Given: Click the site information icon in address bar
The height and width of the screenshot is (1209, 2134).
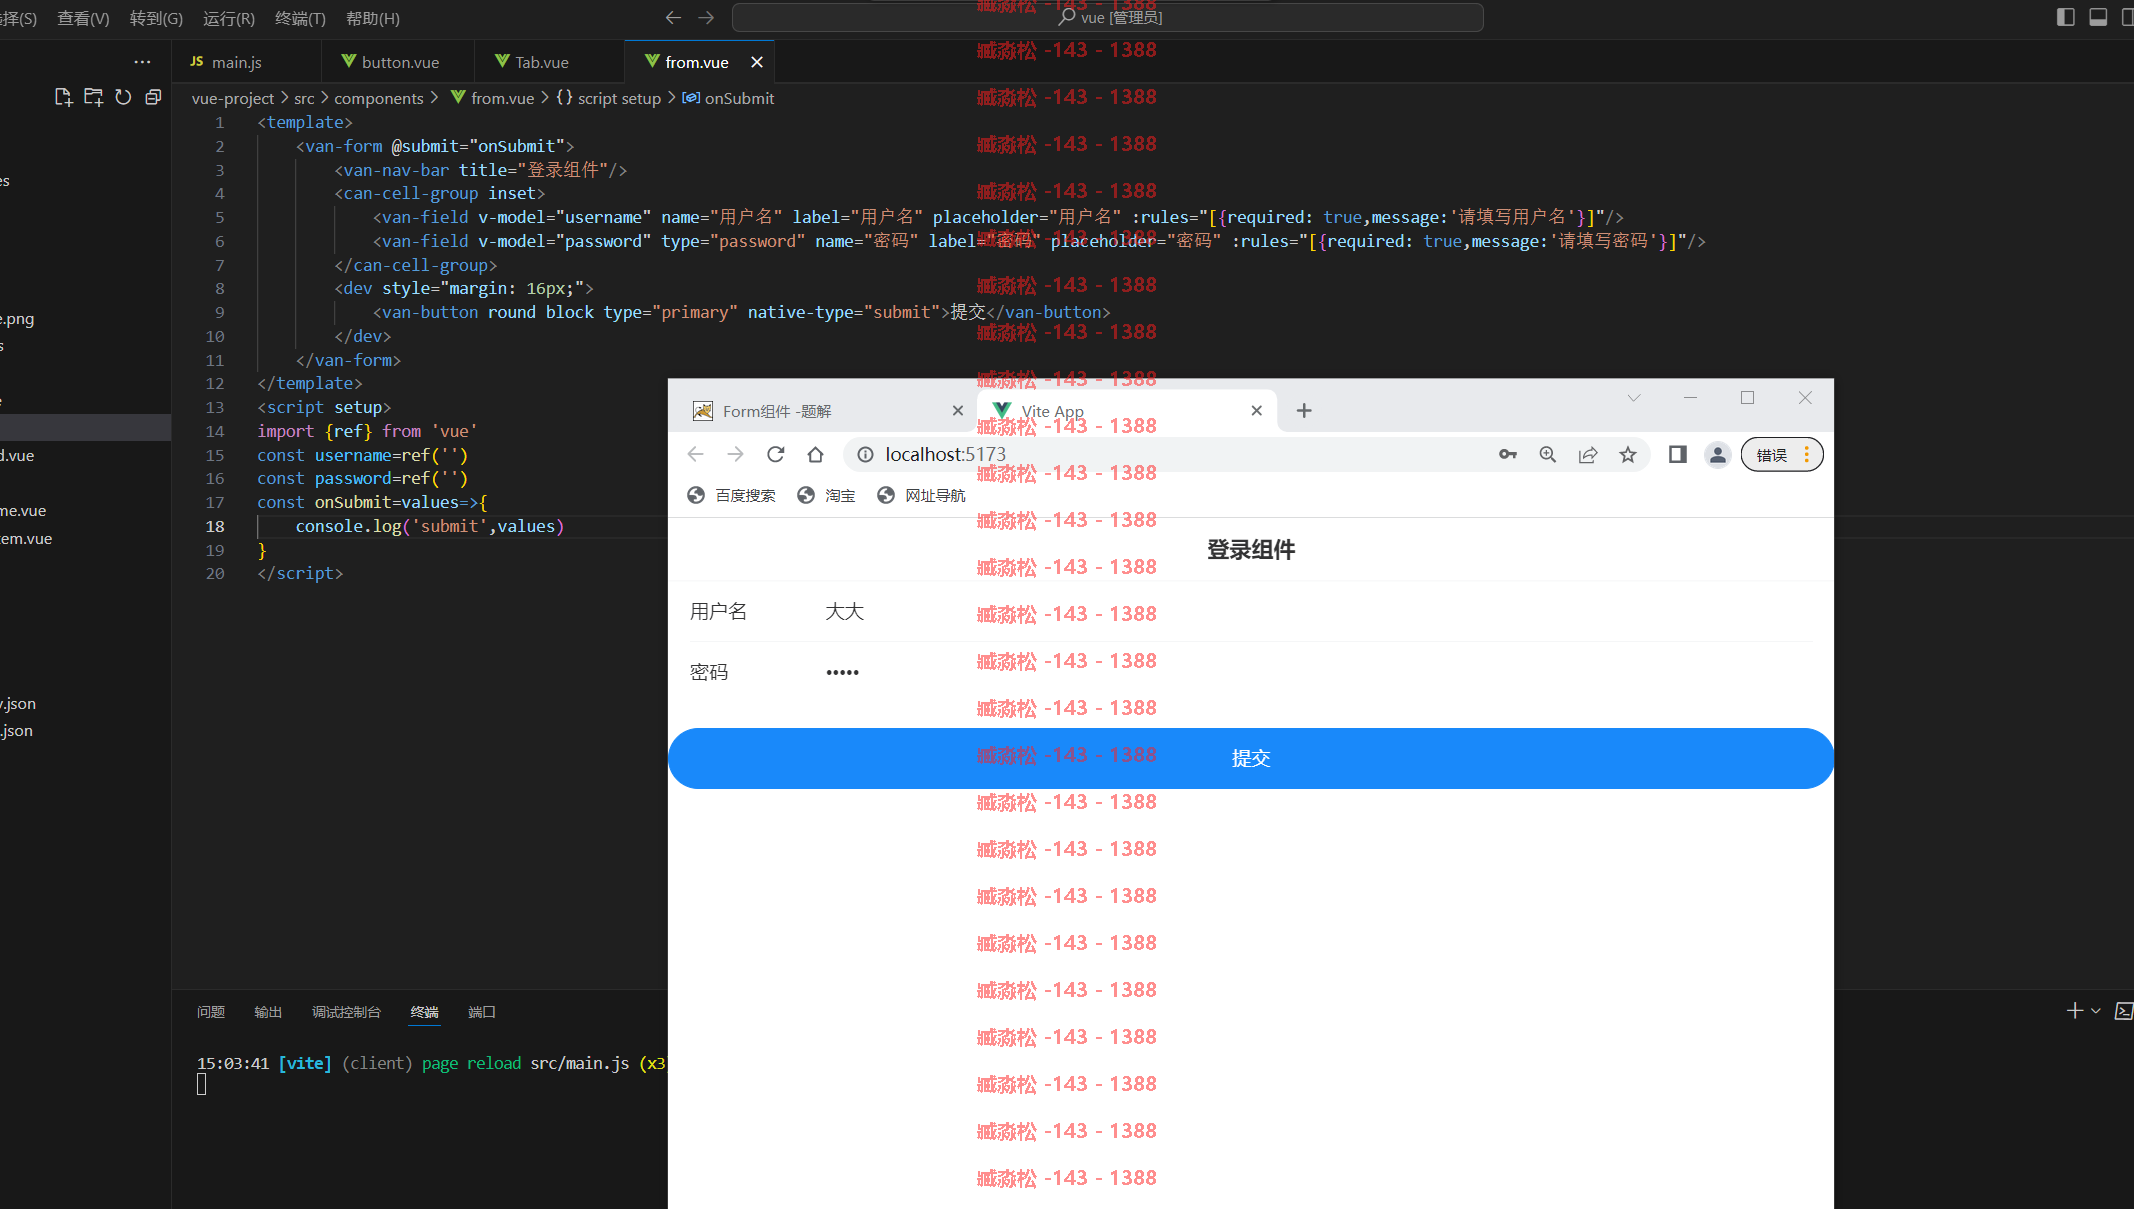Looking at the screenshot, I should (x=865, y=454).
